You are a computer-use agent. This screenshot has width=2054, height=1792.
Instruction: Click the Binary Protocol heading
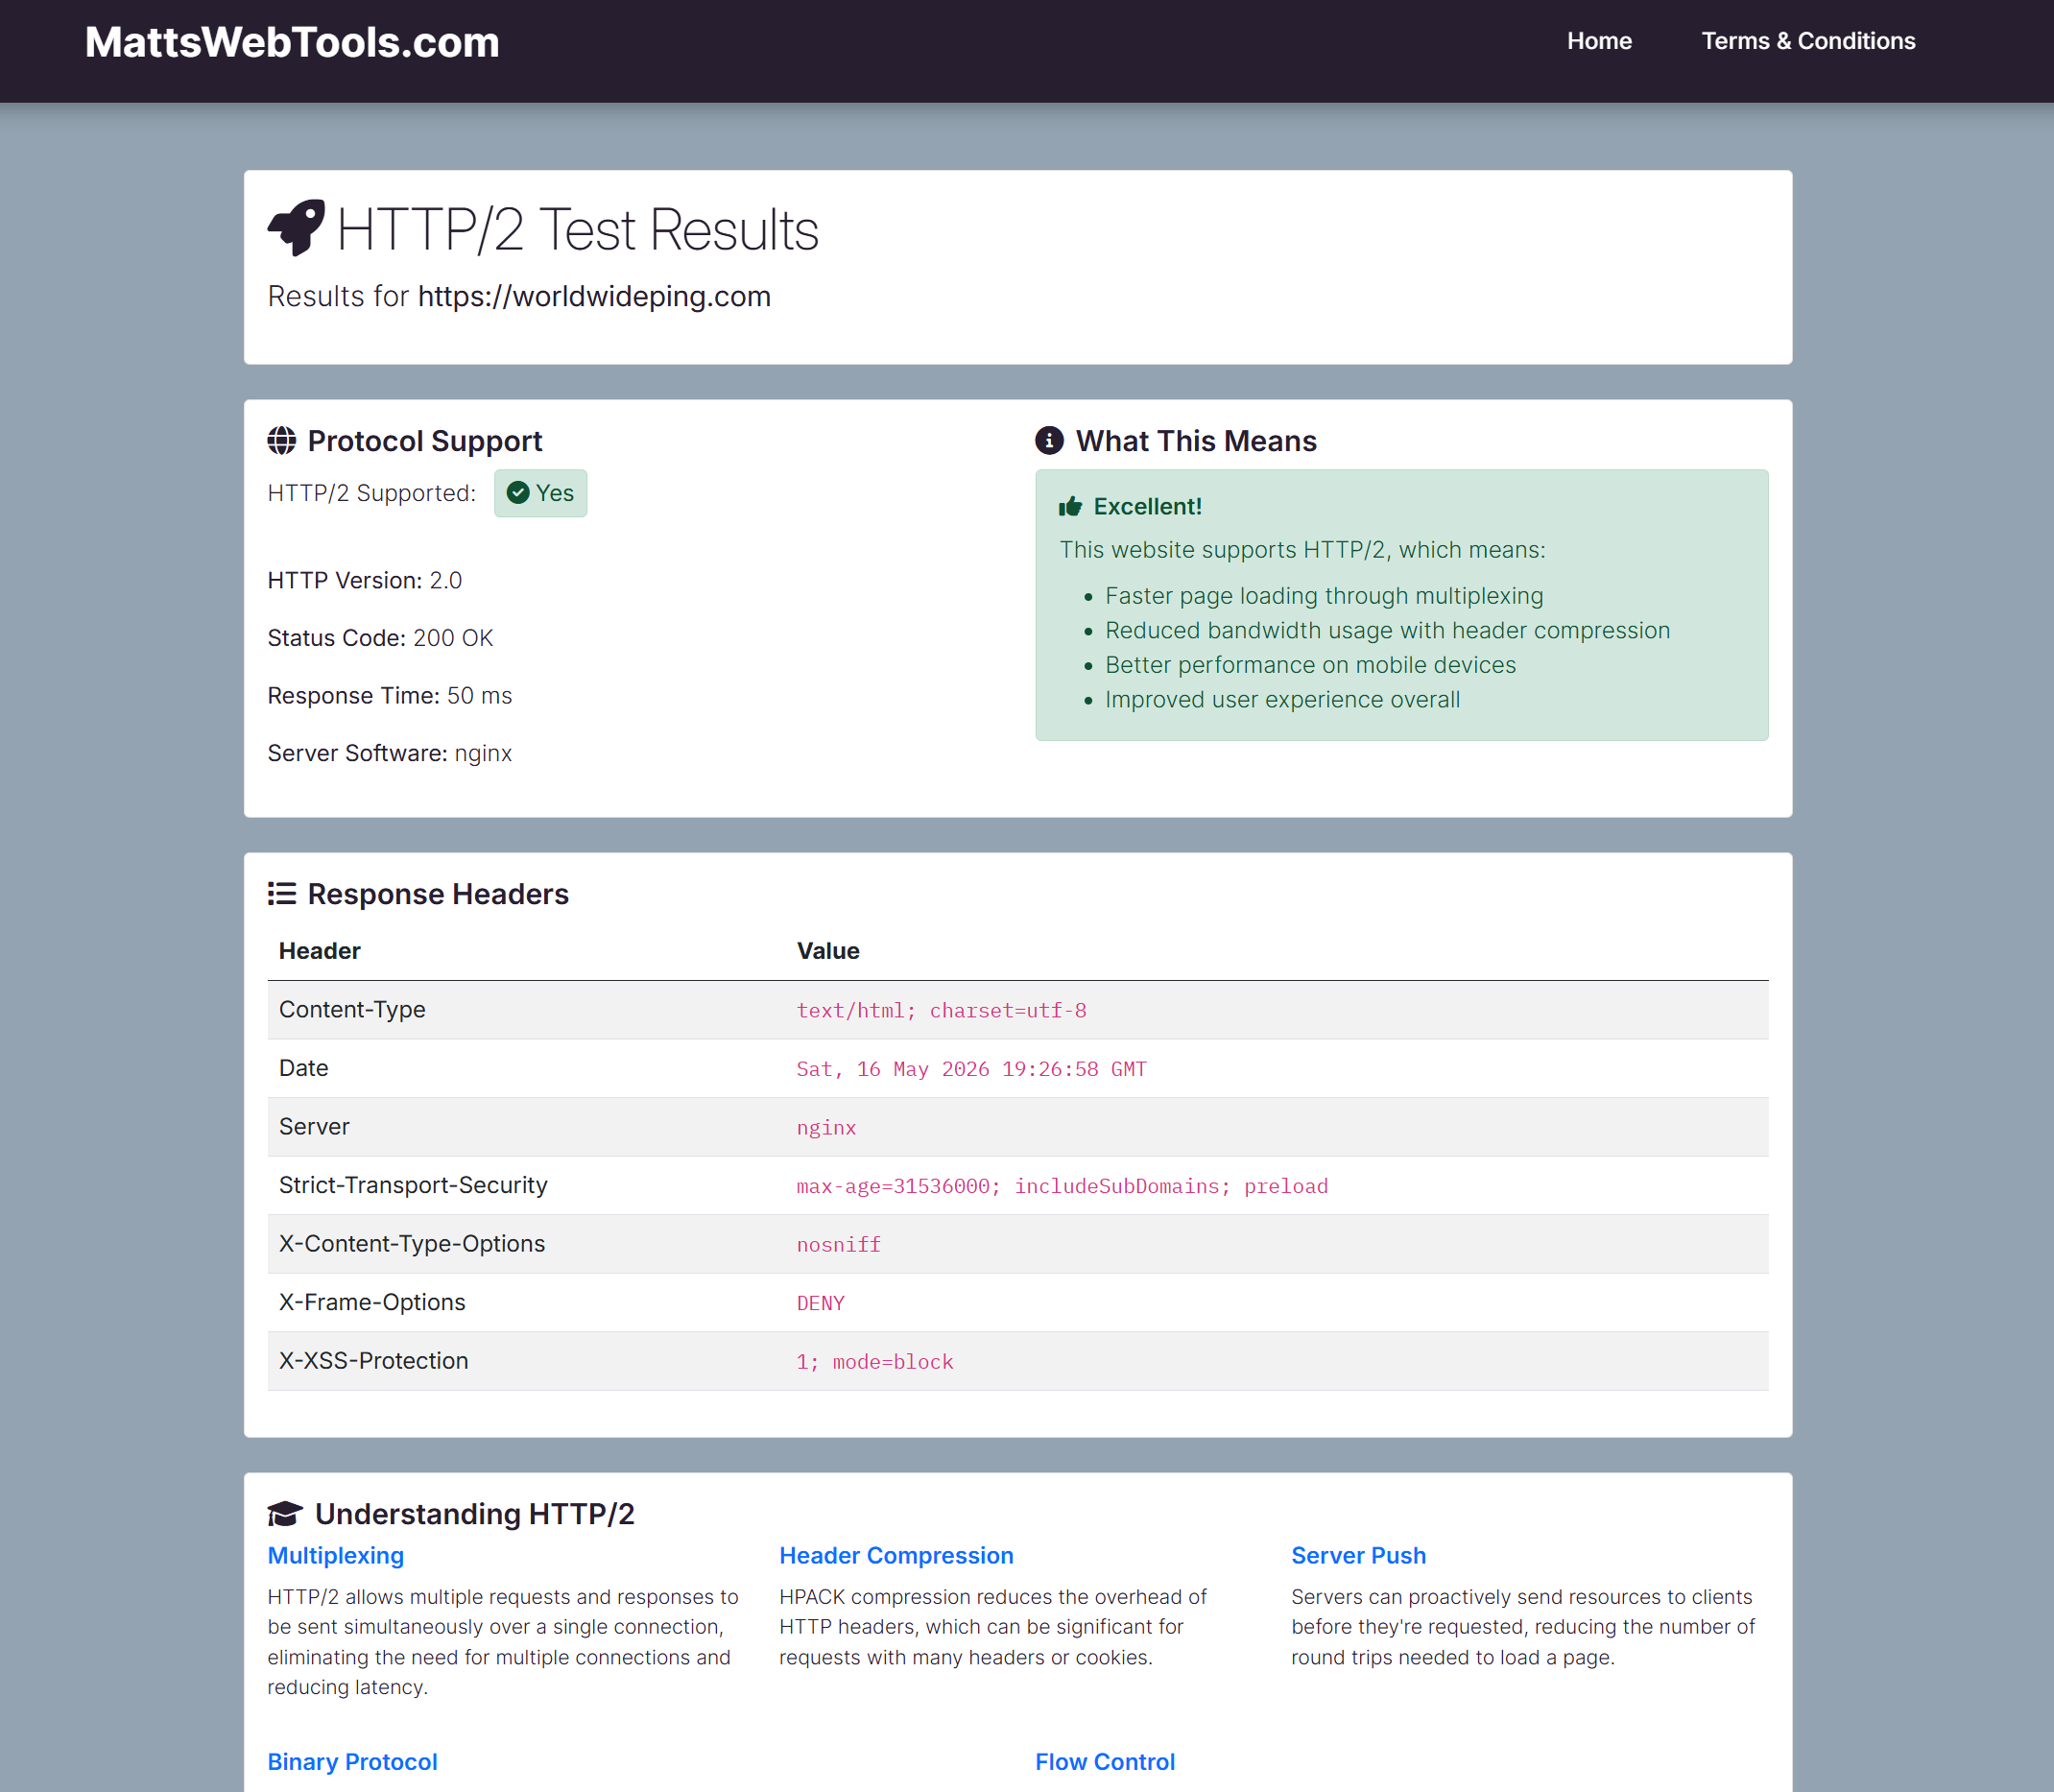tap(352, 1761)
